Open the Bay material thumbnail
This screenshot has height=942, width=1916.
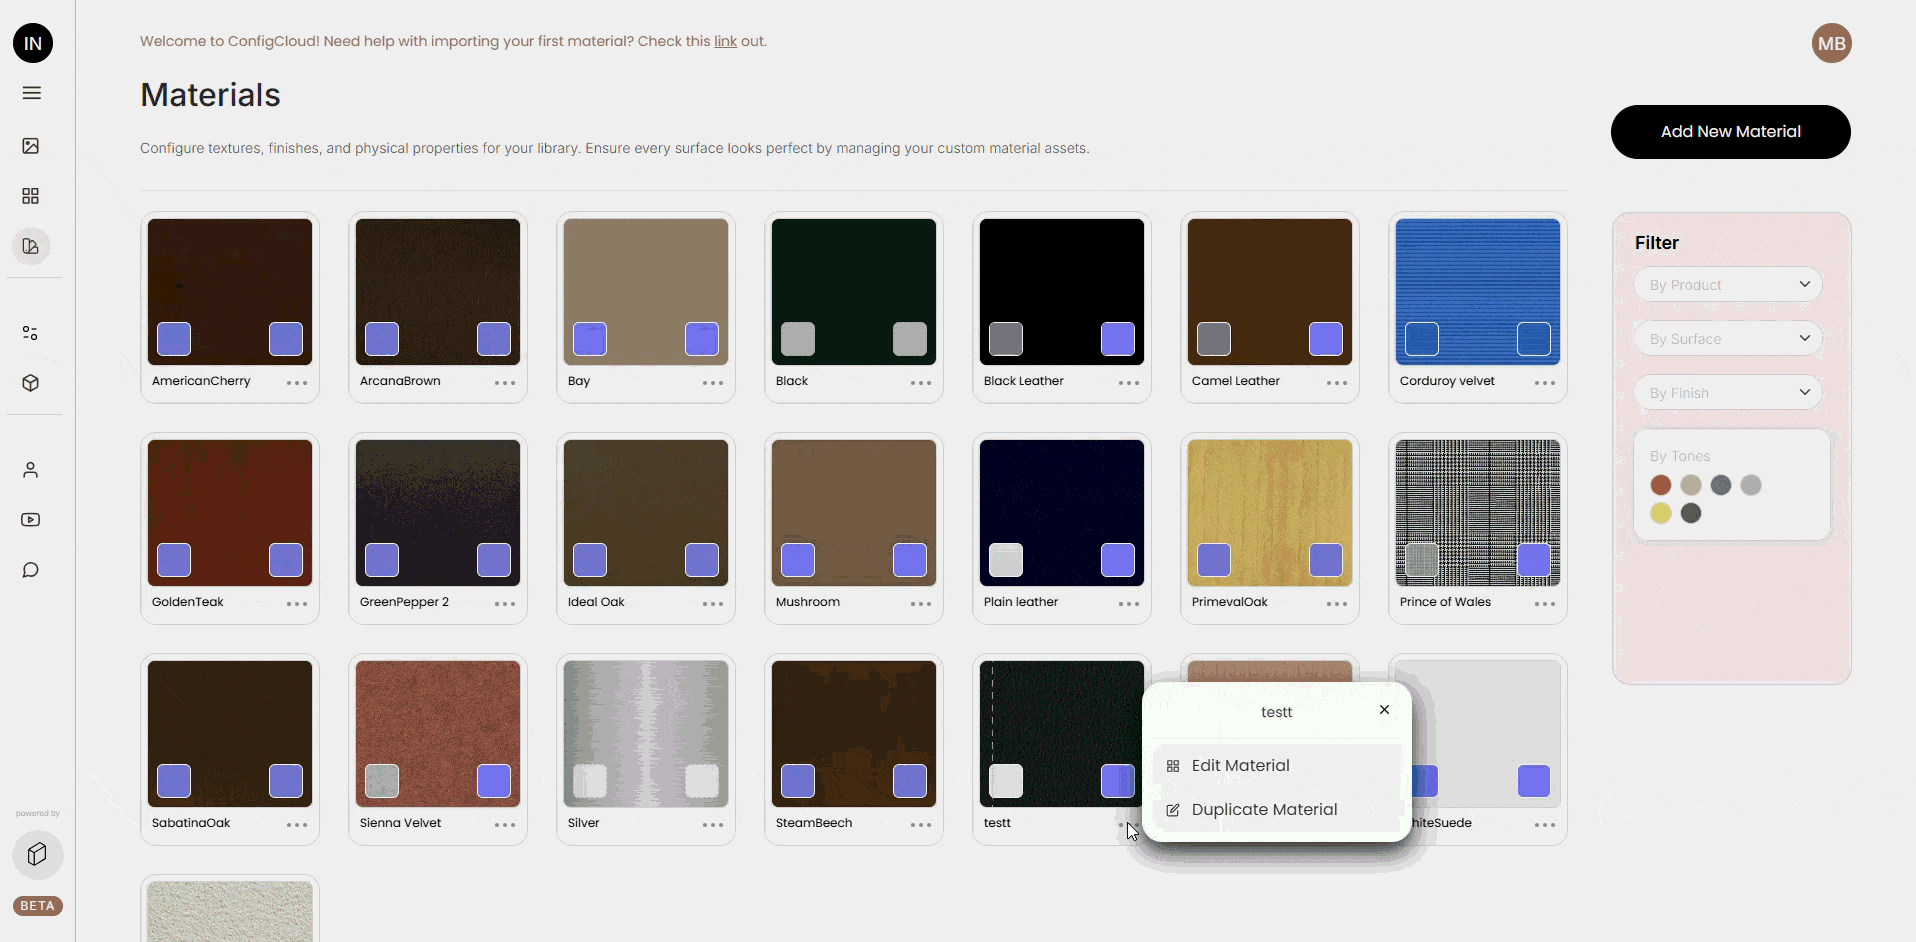click(646, 292)
